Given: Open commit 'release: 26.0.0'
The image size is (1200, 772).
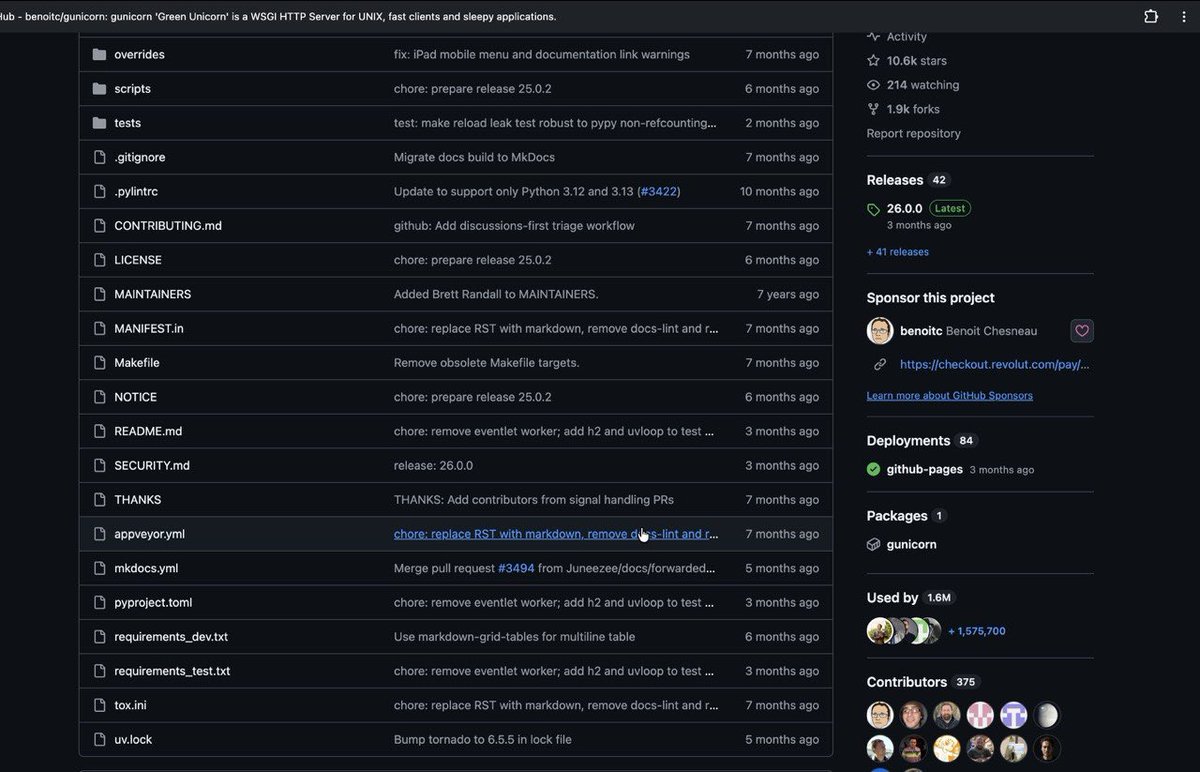Looking at the screenshot, I should coord(433,465).
